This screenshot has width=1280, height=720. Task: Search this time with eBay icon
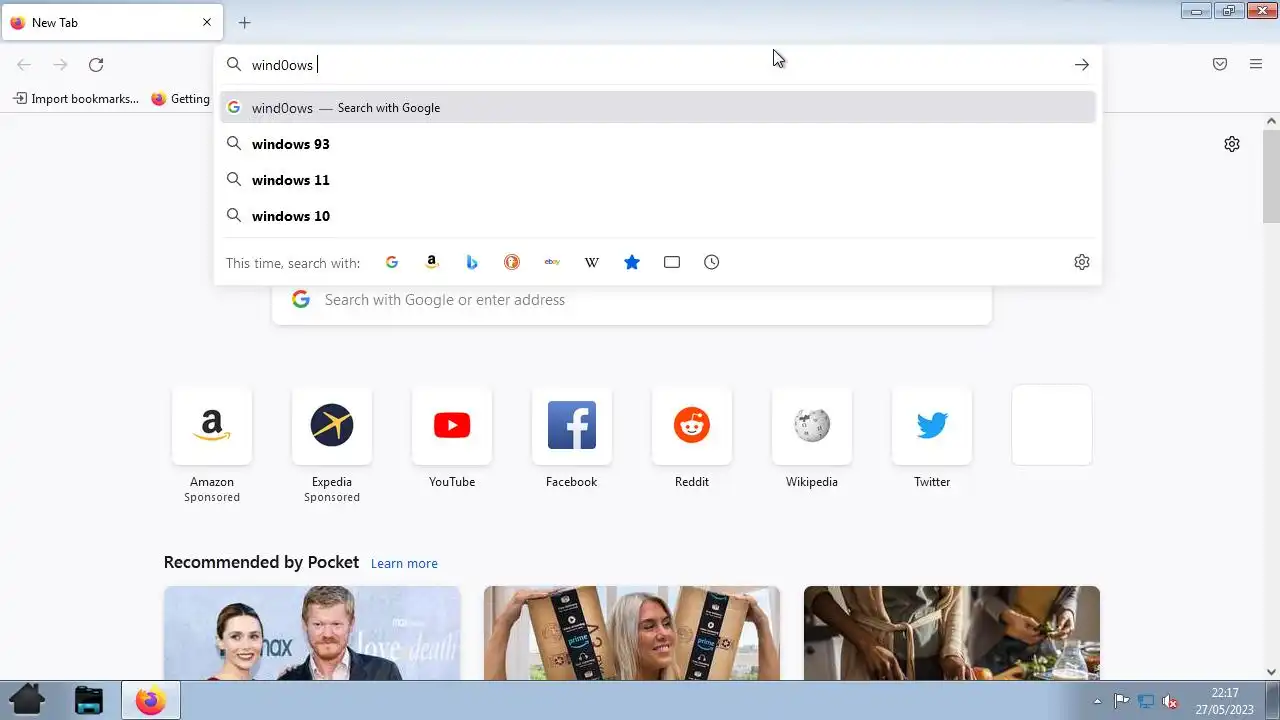tap(552, 262)
